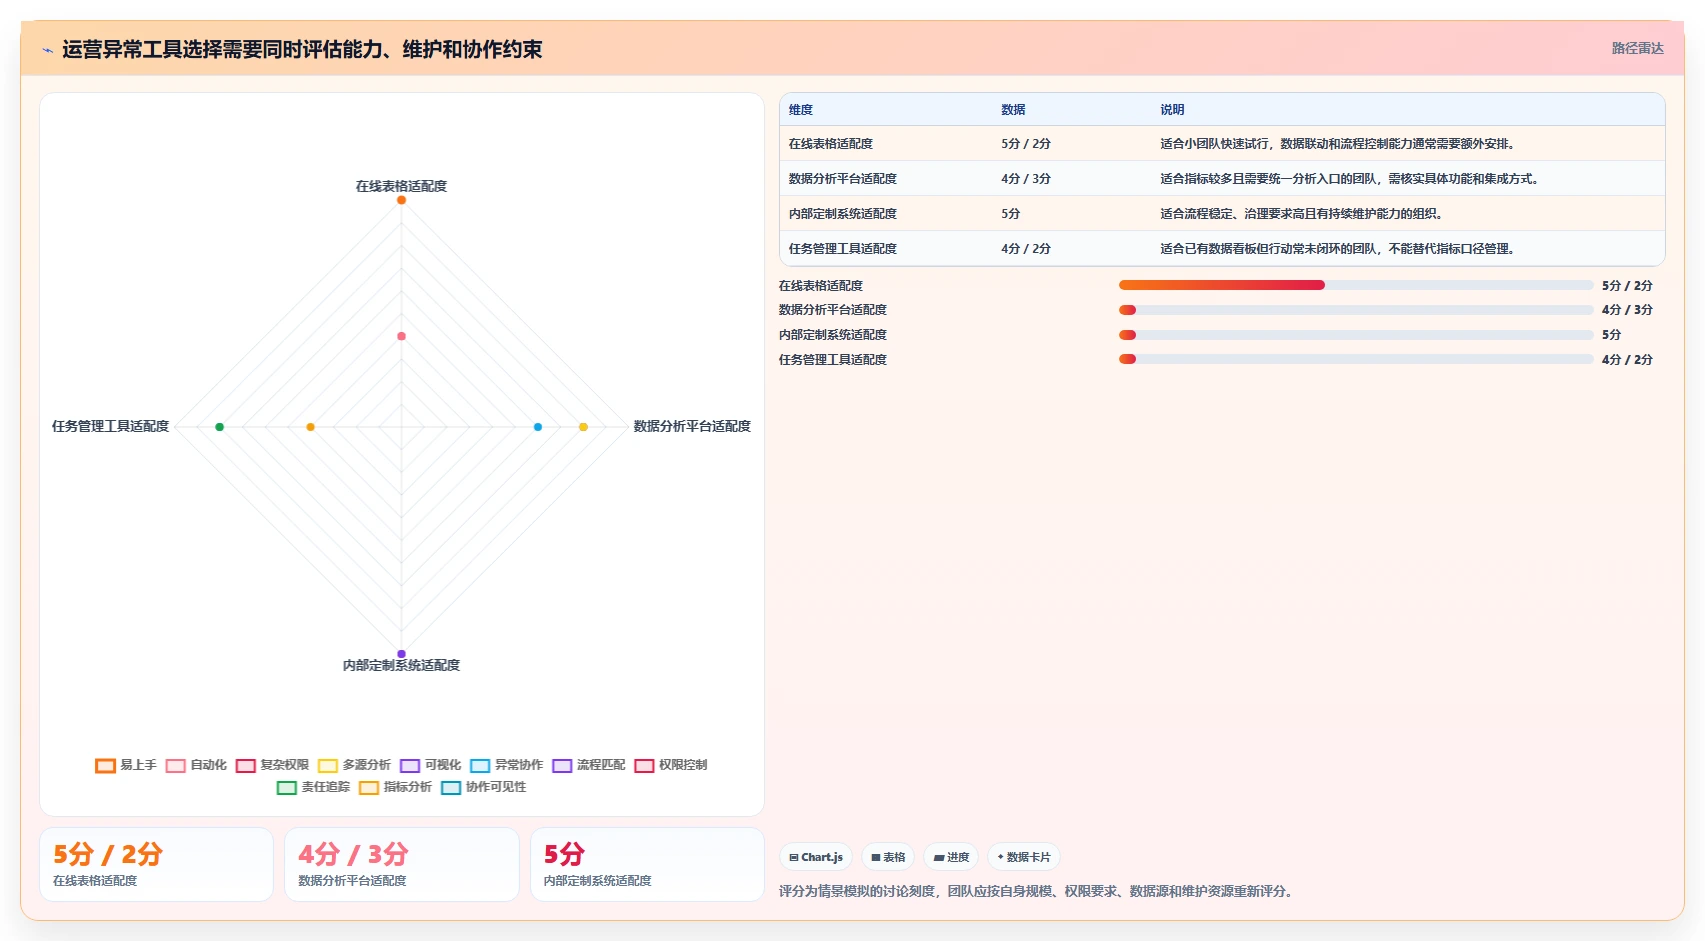Image resolution: width=1705 pixels, height=941 pixels.
Task: Toggle the 多源分析 legend series
Action: (354, 765)
